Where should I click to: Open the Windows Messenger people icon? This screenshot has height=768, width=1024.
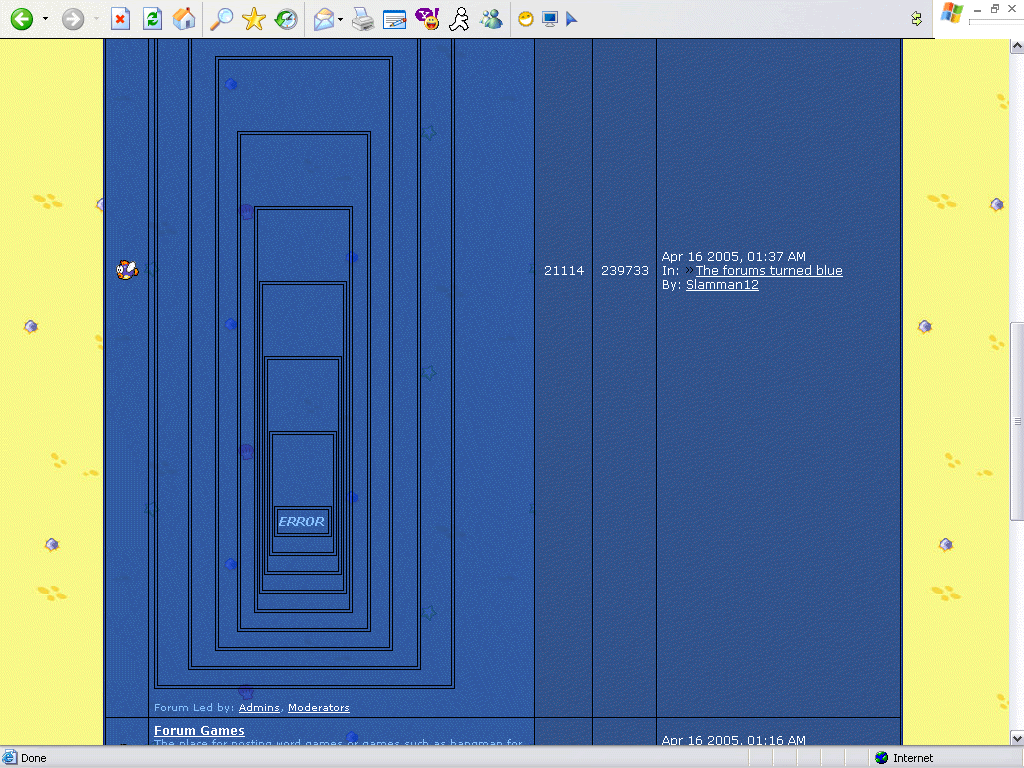tap(491, 19)
